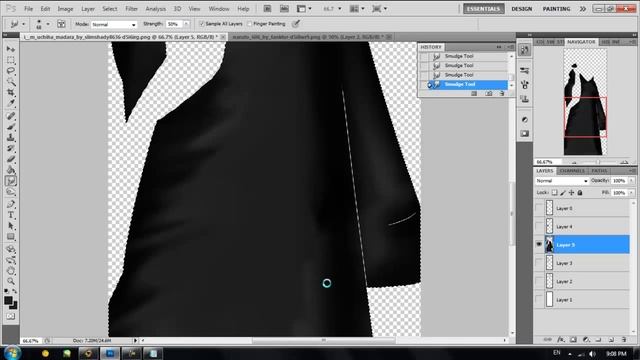Create a new layer icon
This screenshot has width=640, height=360.
pos(611,339)
